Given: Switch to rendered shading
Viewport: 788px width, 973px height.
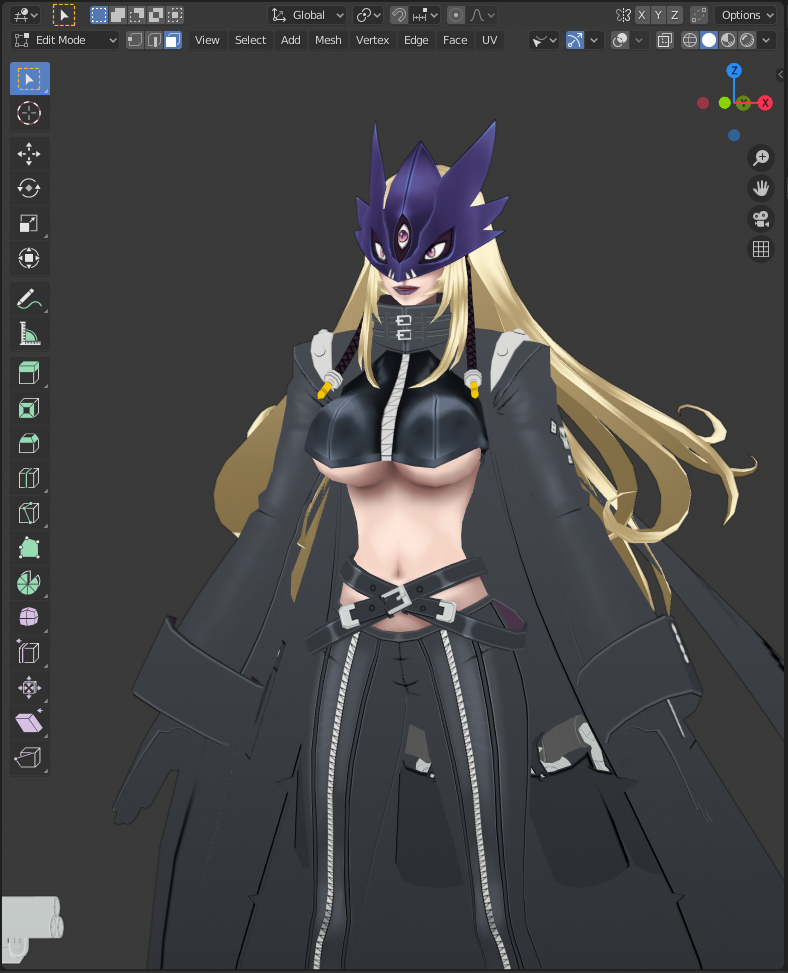Looking at the screenshot, I should (x=747, y=40).
